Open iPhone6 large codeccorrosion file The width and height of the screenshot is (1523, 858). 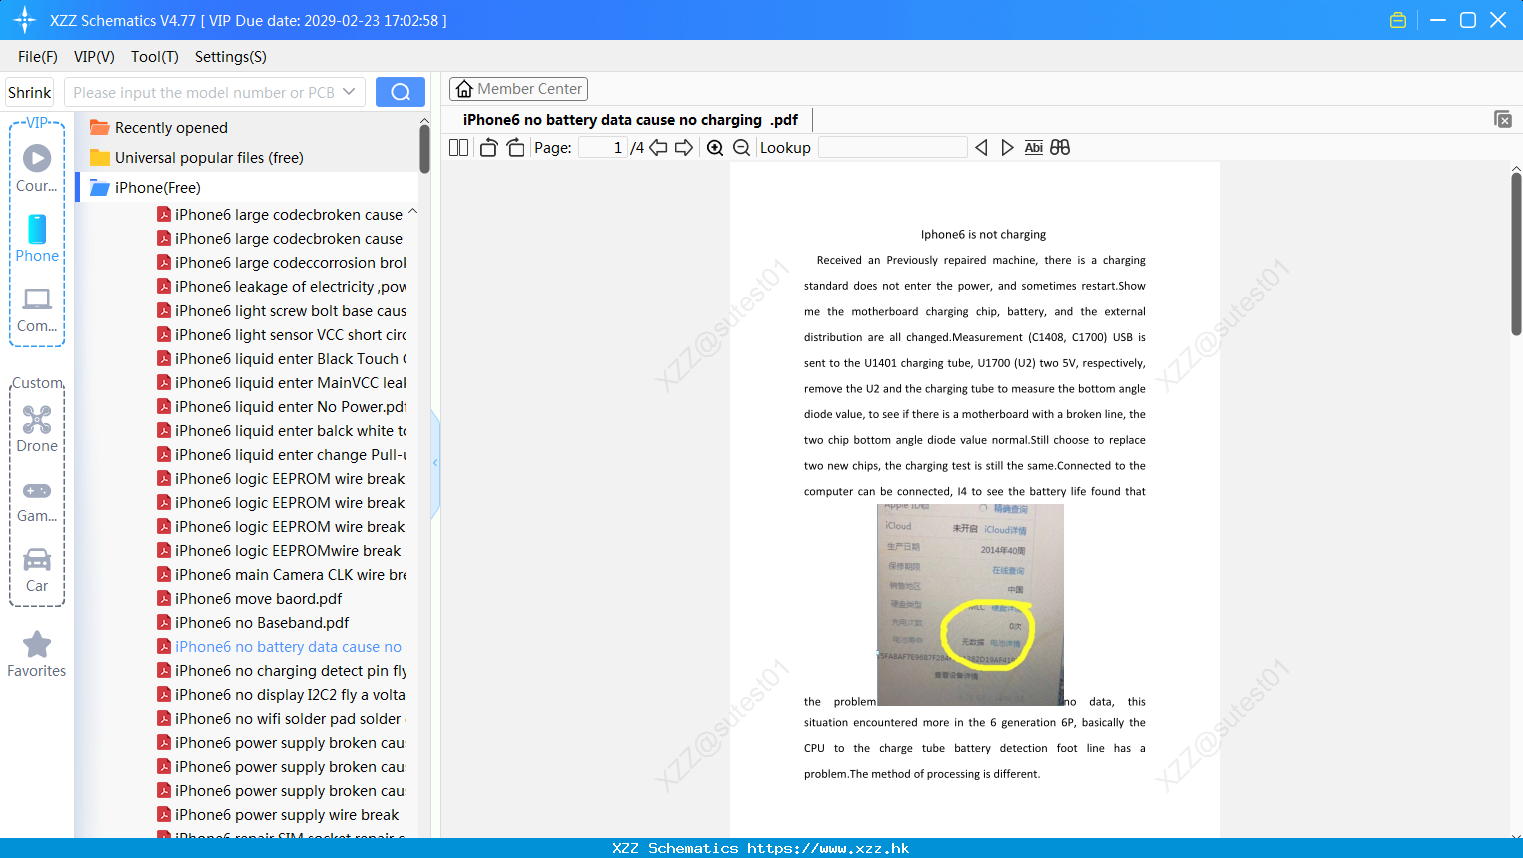point(282,263)
